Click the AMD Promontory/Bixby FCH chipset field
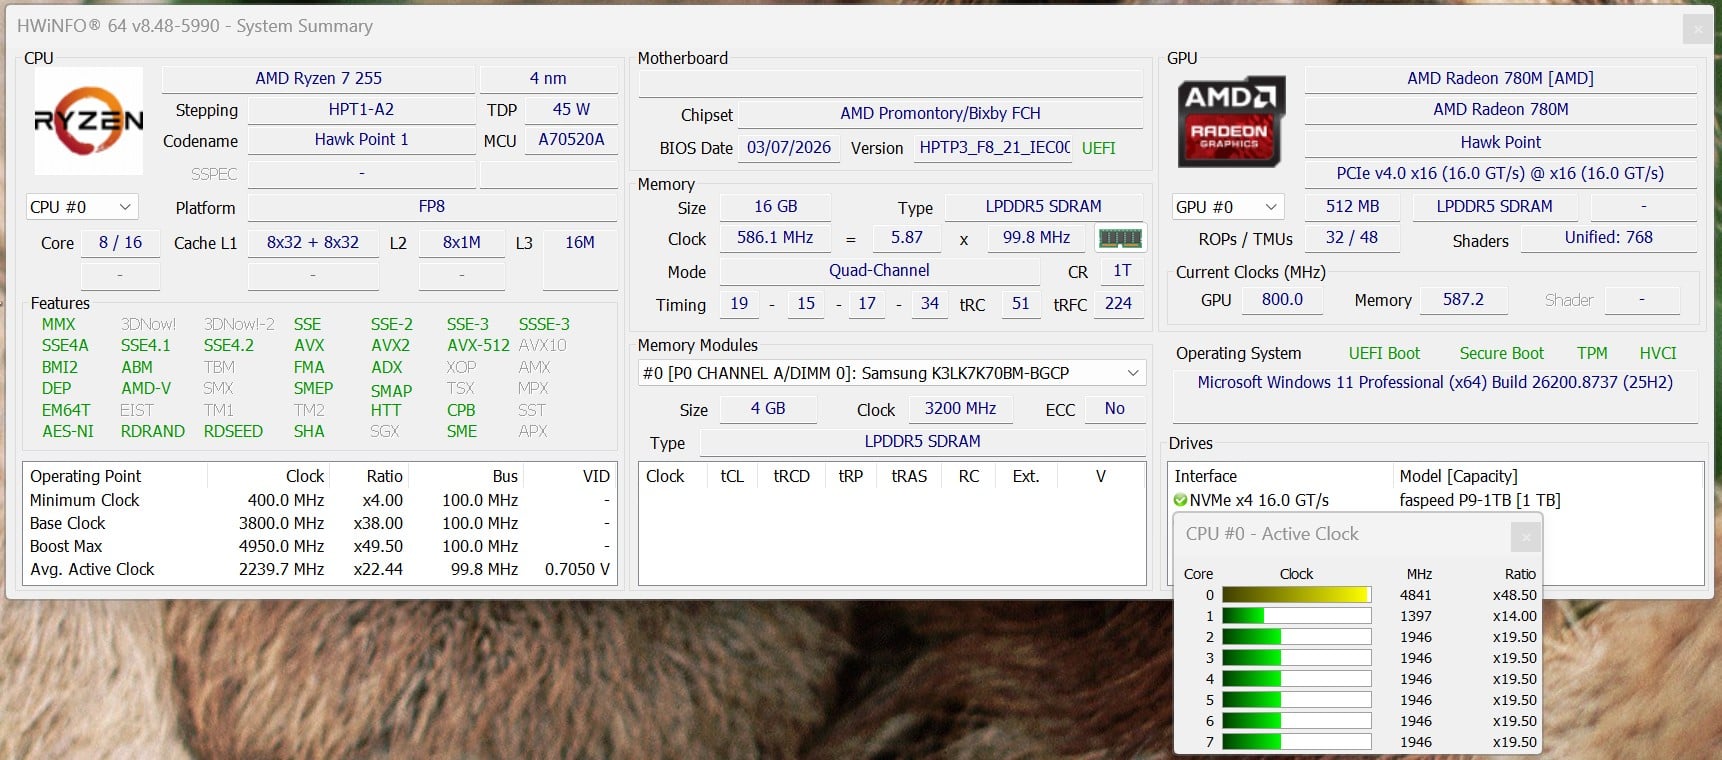 (940, 113)
